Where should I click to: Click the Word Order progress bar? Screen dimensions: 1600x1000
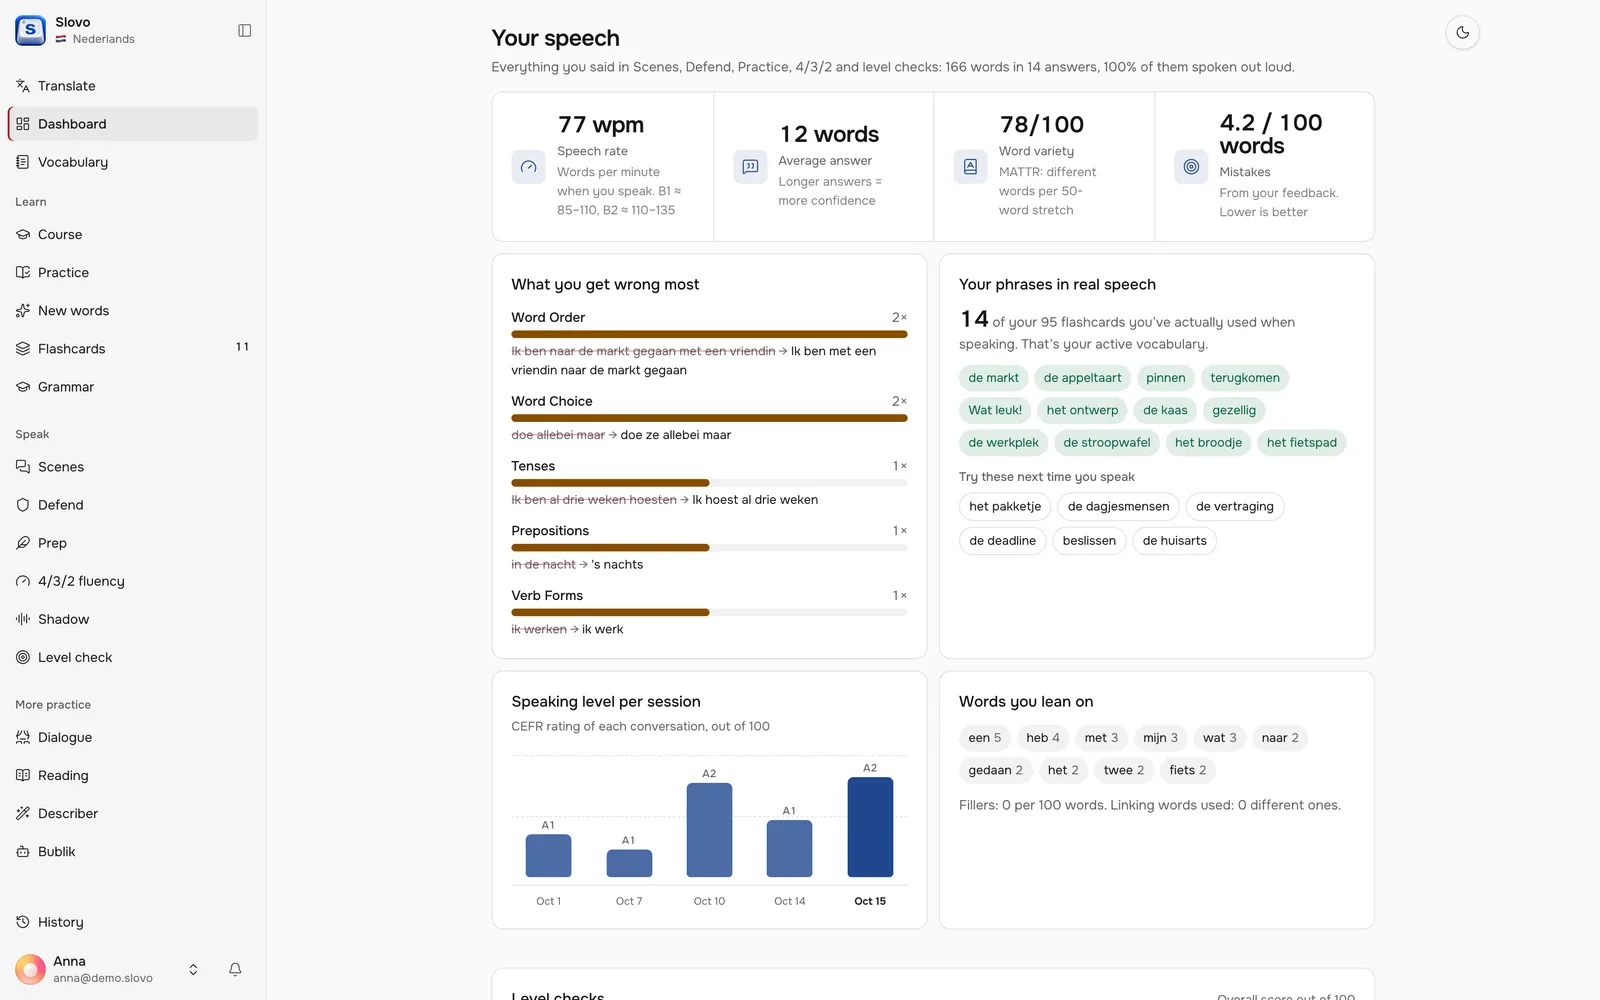click(x=709, y=334)
